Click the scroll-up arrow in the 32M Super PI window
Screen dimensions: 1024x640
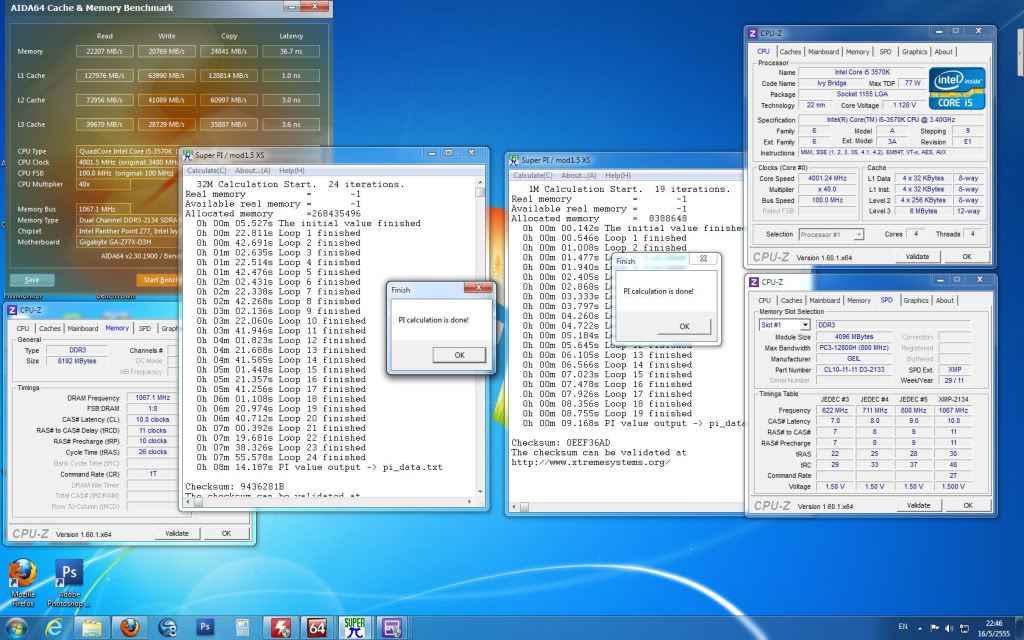tap(481, 183)
